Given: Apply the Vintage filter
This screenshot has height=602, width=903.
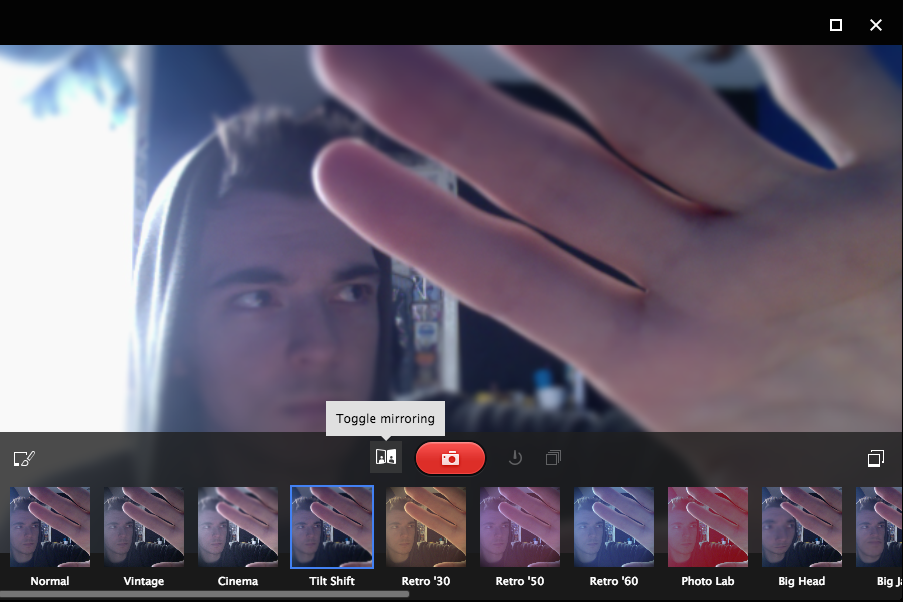Looking at the screenshot, I should (x=144, y=527).
